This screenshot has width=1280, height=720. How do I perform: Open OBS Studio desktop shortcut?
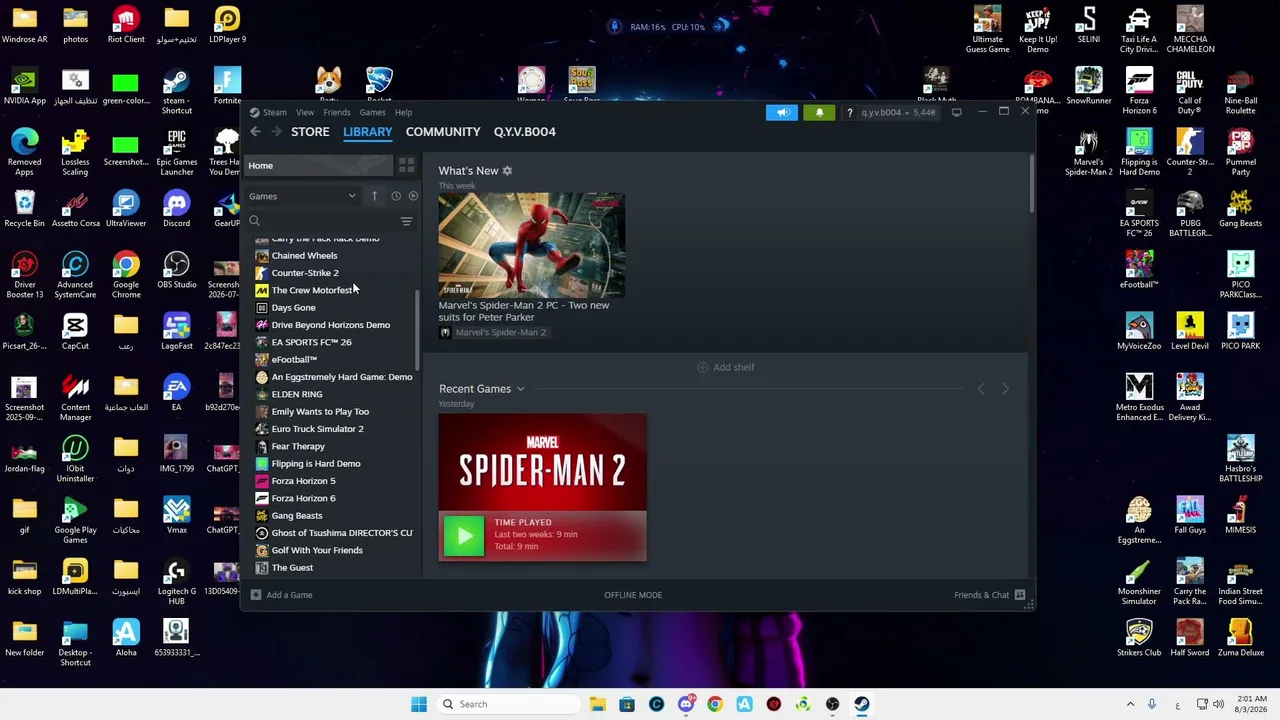point(176,270)
